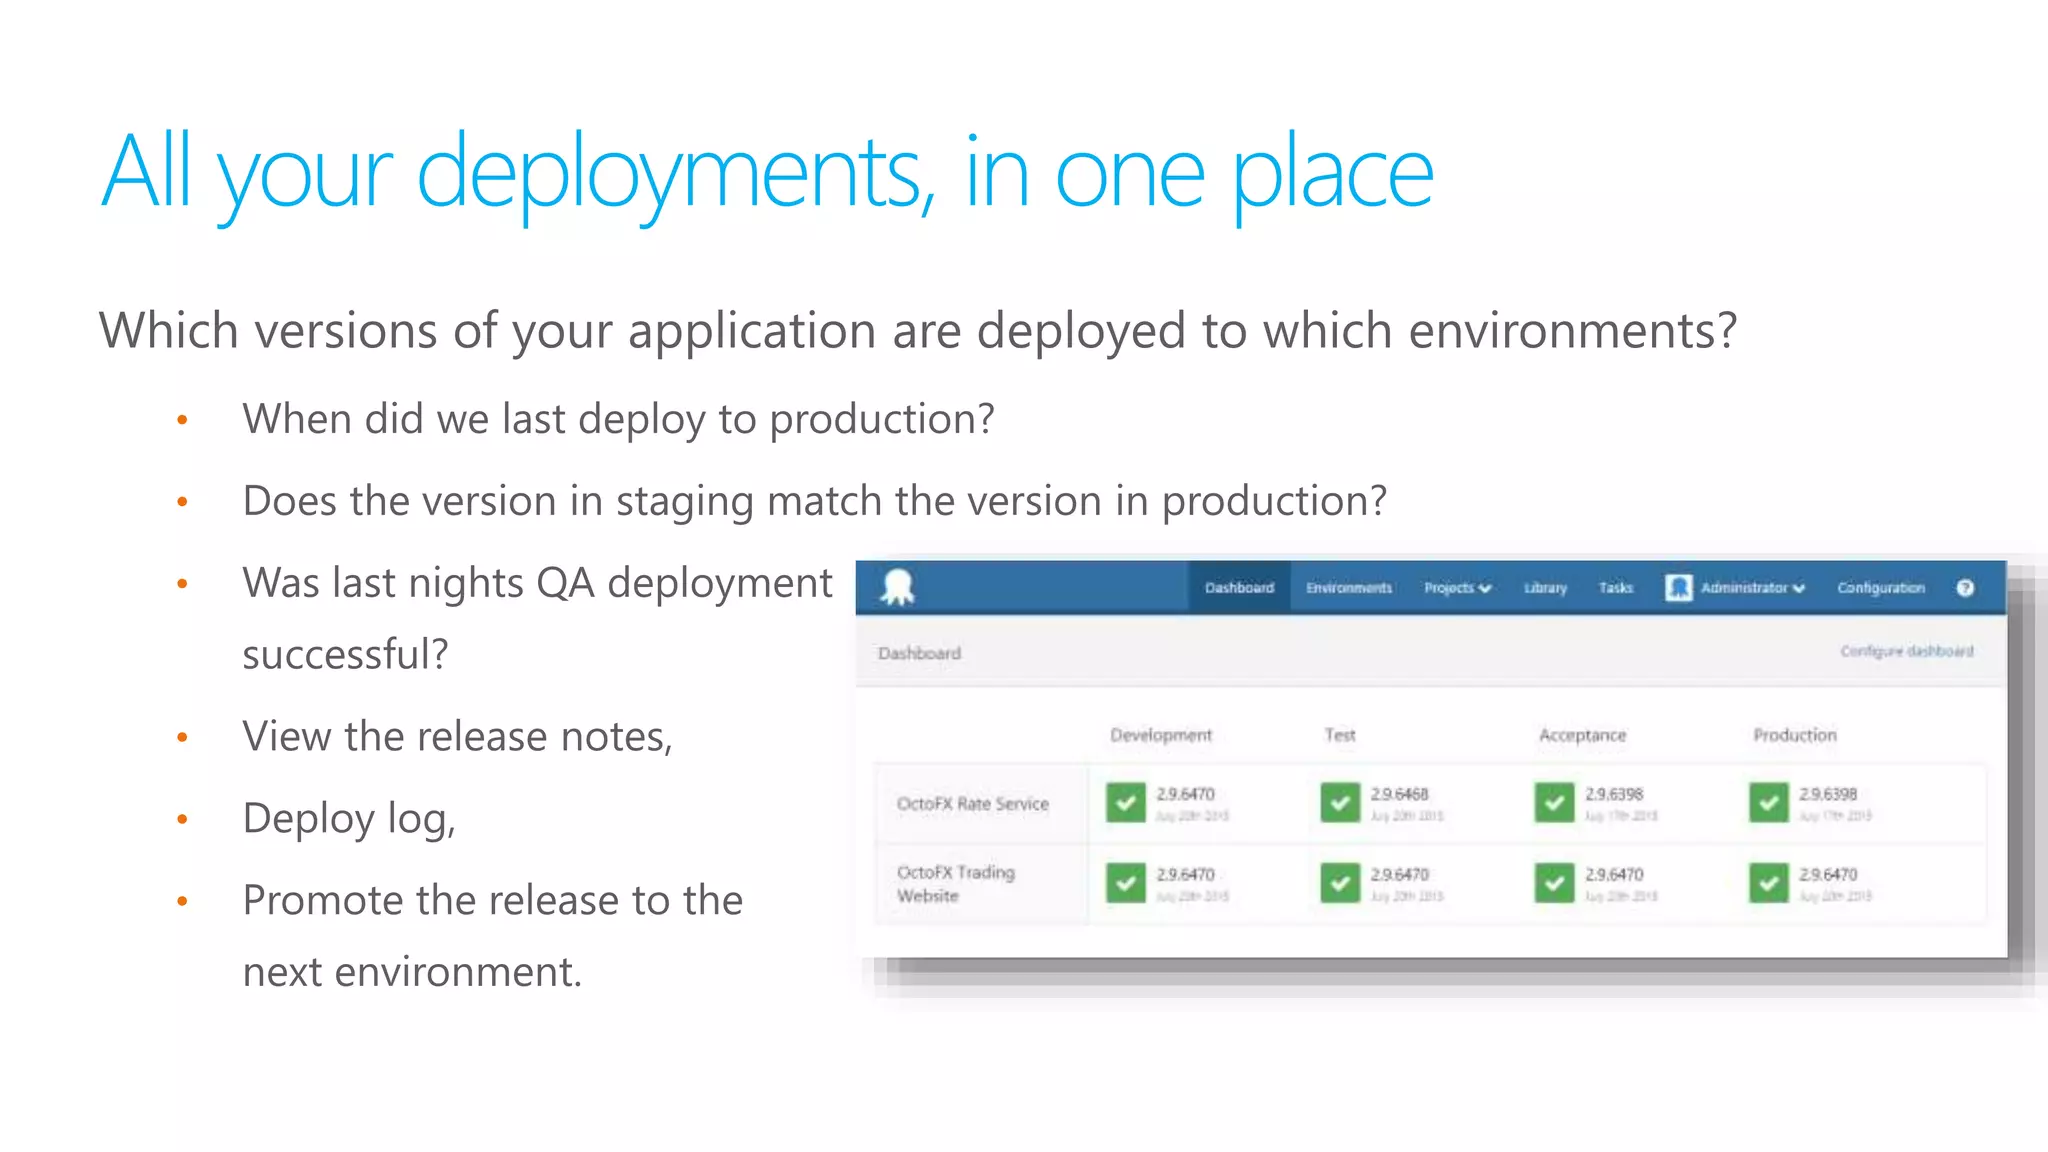Viewport: 2048px width, 1152px height.
Task: Click Rate Service Development success checkmark
Action: (x=1125, y=802)
